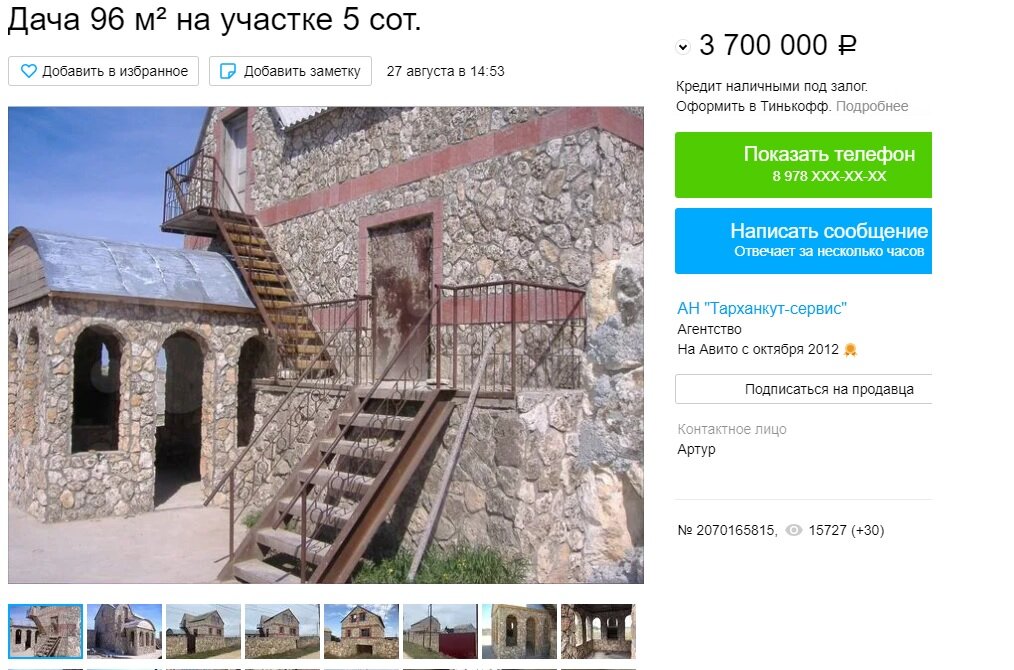Open the main dacha stone house photo
This screenshot has height=670, width=1014.
tap(326, 345)
